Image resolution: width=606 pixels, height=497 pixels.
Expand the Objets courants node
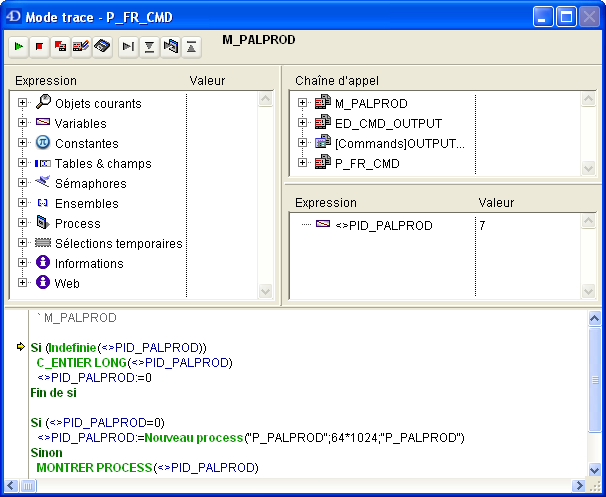pyautogui.click(x=22, y=103)
